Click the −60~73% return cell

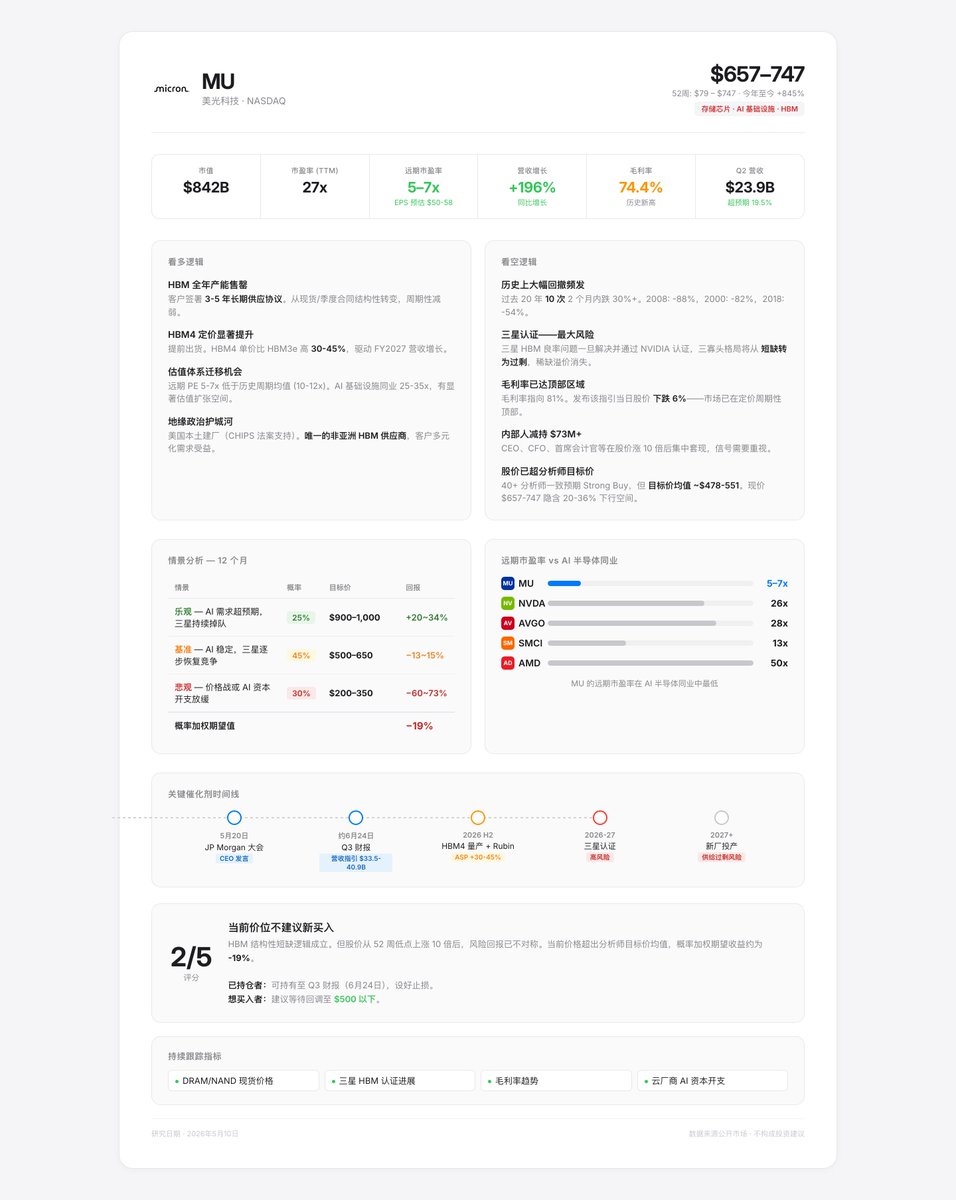[x=426, y=693]
